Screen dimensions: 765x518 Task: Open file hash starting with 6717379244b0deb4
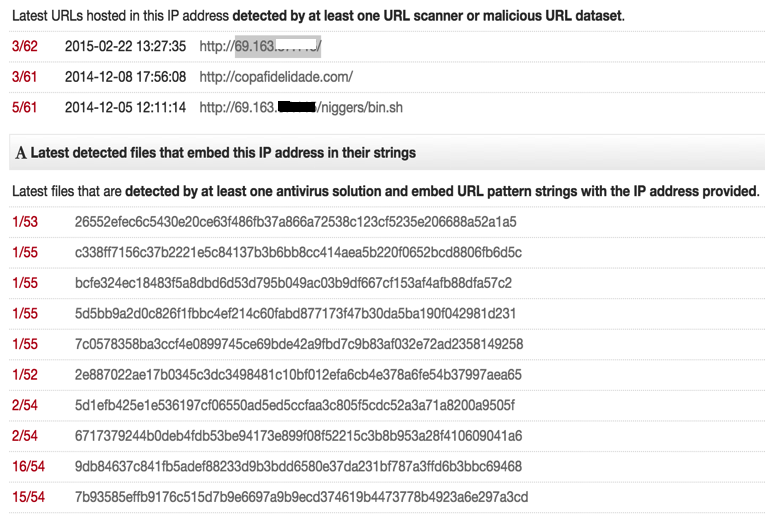pos(299,436)
